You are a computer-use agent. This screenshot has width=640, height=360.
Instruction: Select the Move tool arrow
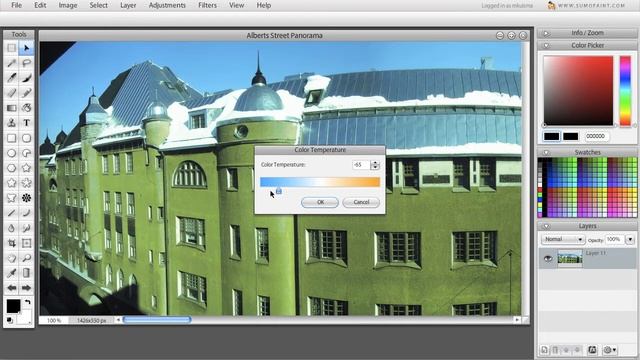click(x=27, y=48)
